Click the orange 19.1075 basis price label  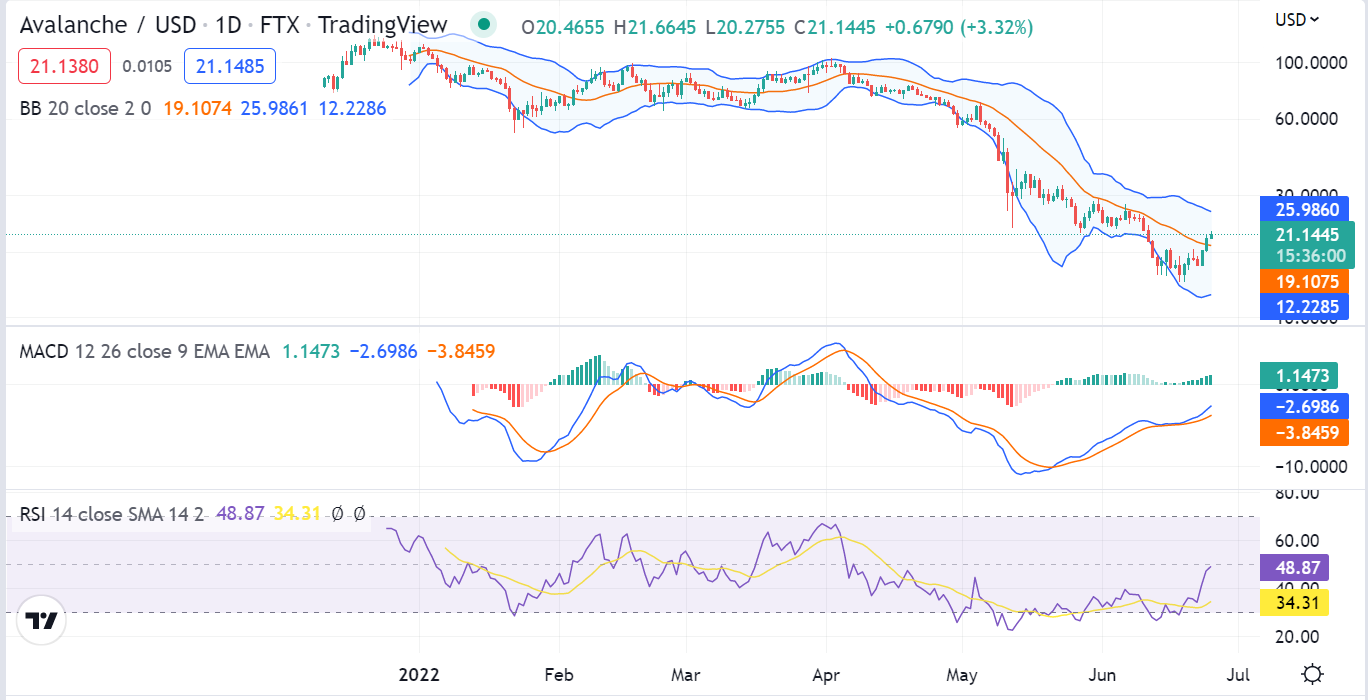click(x=1304, y=282)
